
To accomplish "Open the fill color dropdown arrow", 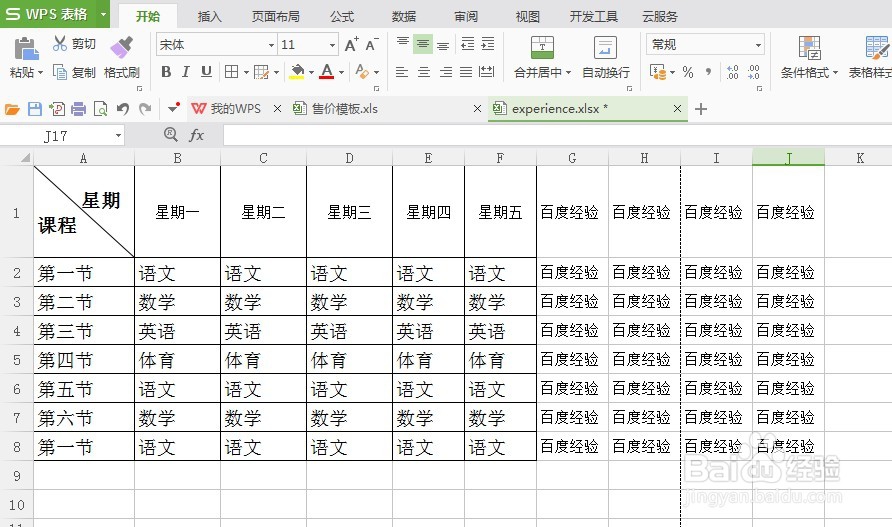I will click(311, 72).
